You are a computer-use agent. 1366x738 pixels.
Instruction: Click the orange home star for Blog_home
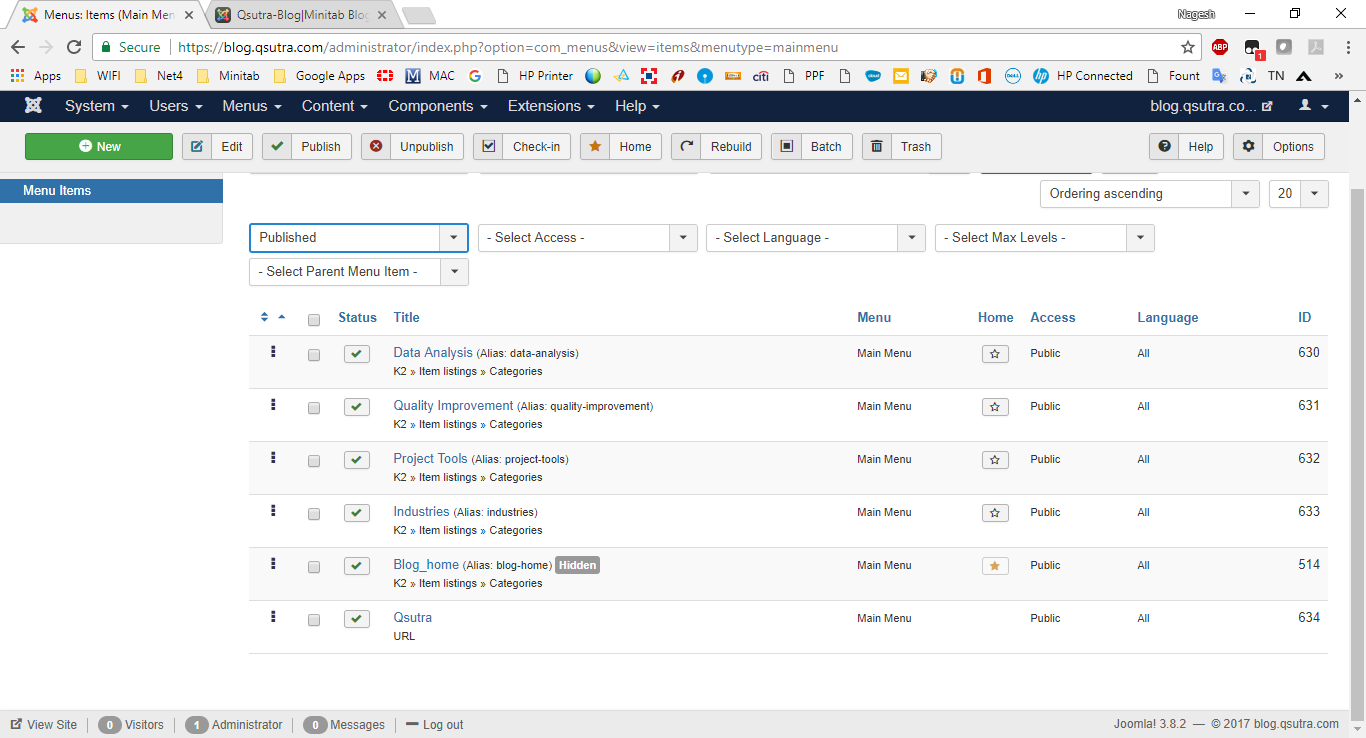[x=995, y=566]
